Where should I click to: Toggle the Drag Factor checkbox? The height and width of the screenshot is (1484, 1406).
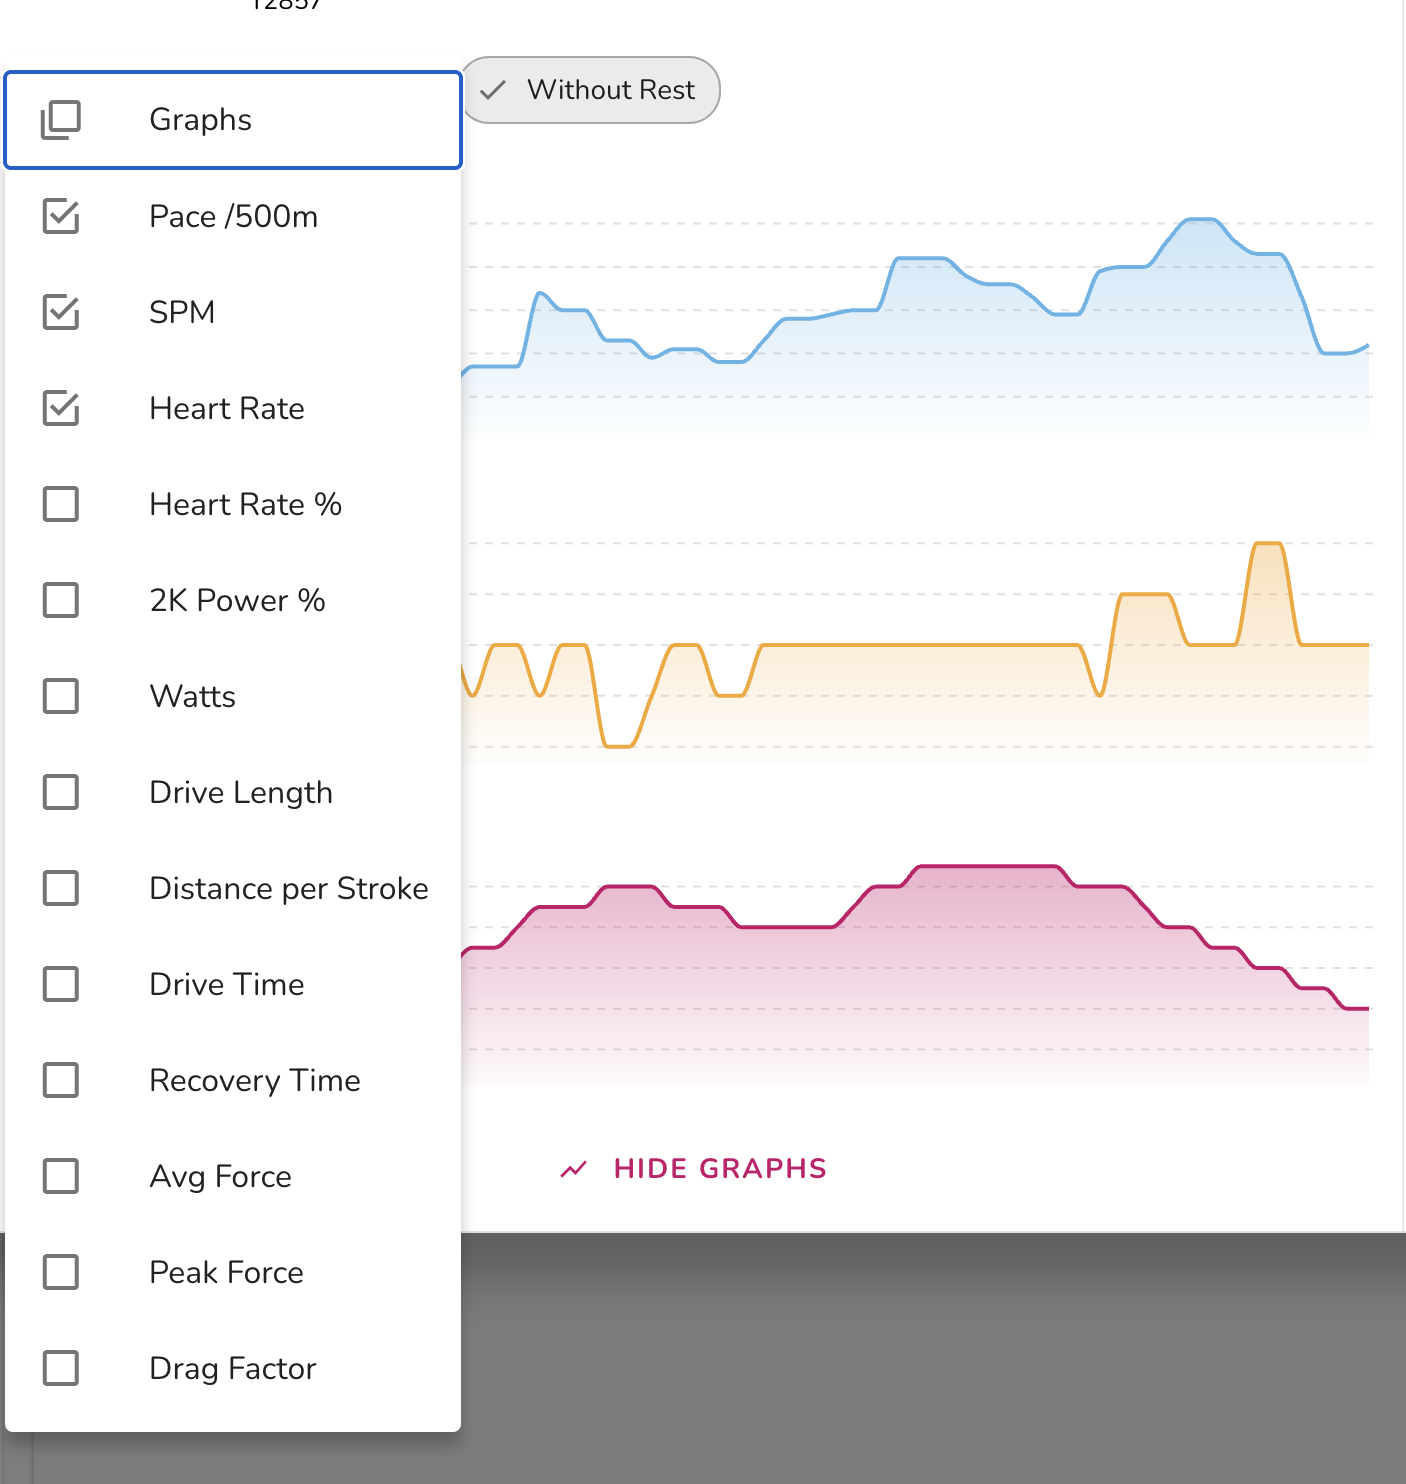pyautogui.click(x=61, y=1368)
